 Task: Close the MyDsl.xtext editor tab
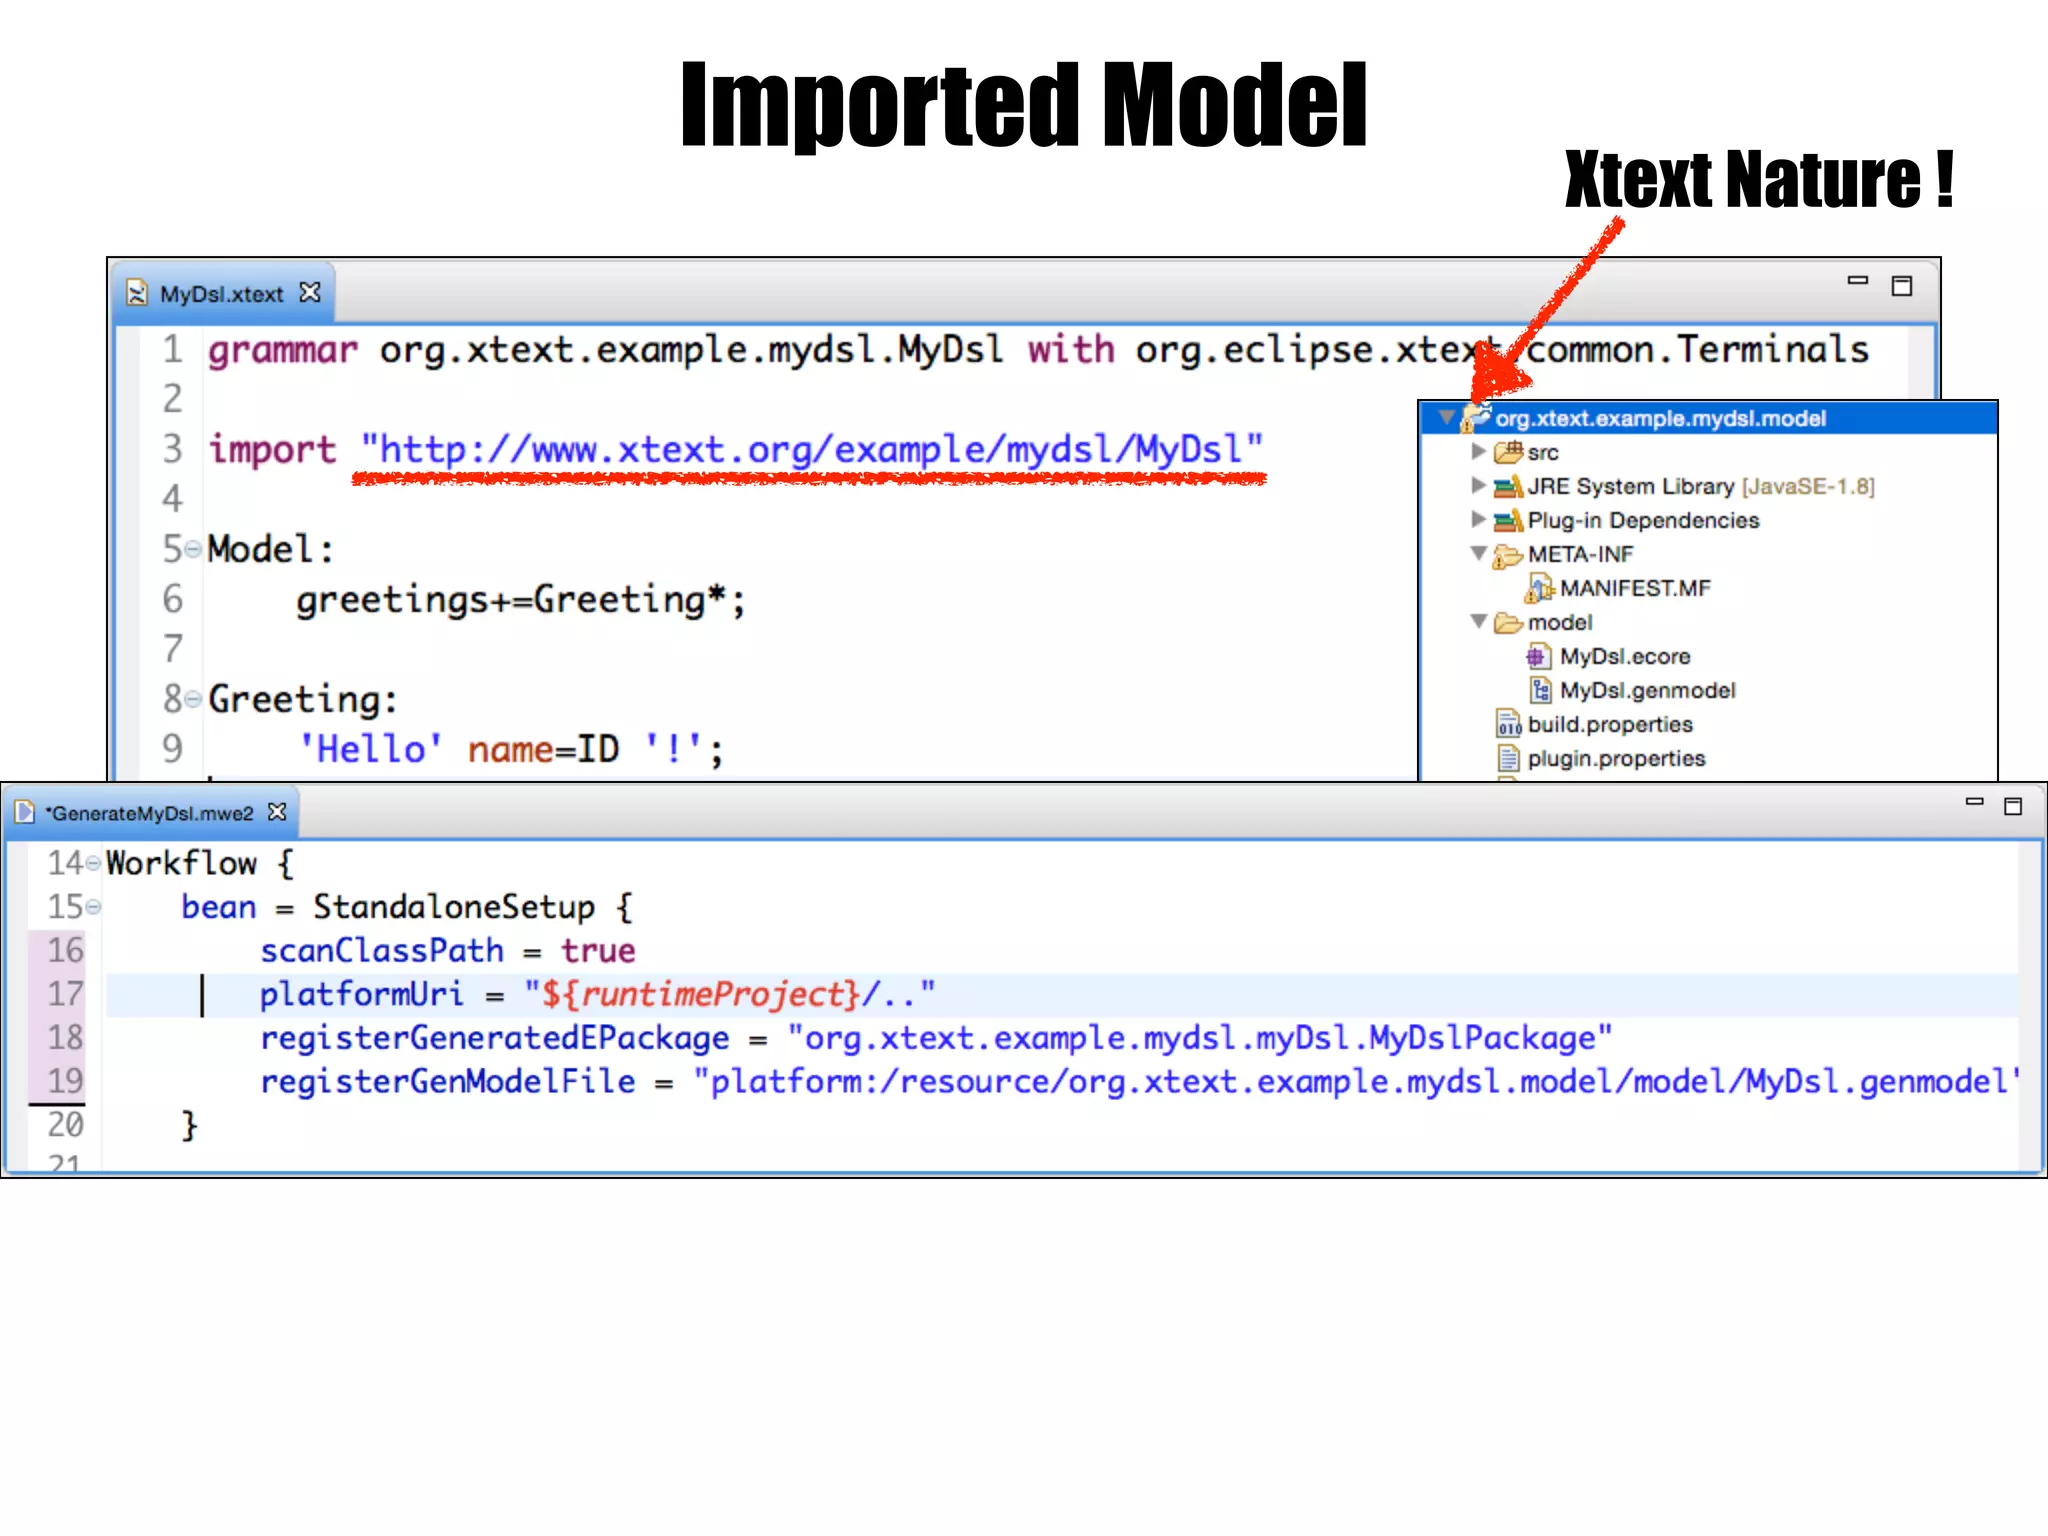pos(310,292)
